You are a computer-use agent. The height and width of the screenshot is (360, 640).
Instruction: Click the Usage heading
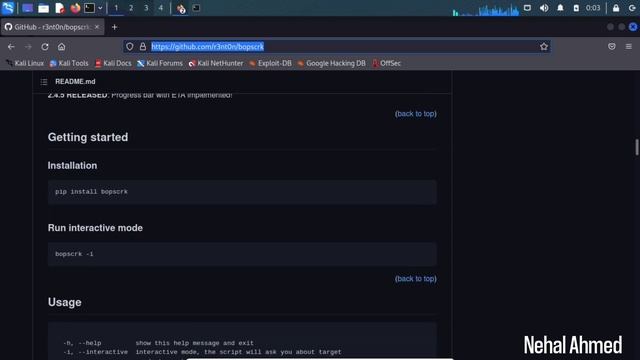coord(64,302)
